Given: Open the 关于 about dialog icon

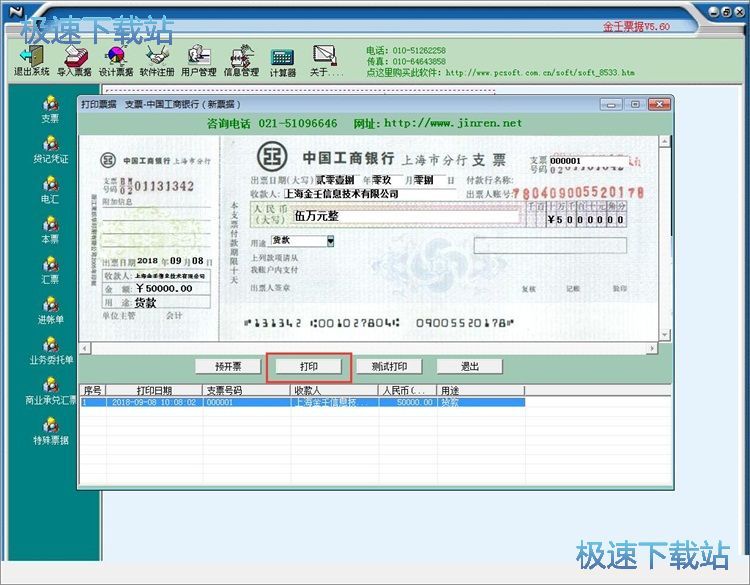Looking at the screenshot, I should pos(326,61).
